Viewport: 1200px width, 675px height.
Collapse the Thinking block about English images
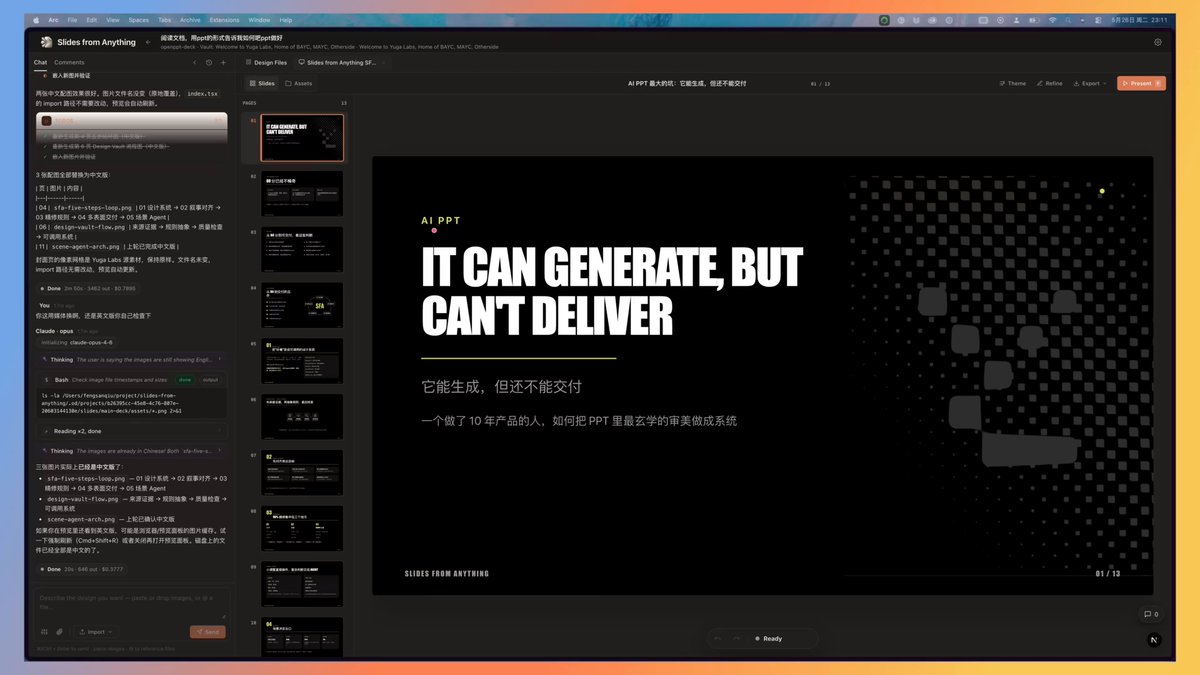click(132, 359)
